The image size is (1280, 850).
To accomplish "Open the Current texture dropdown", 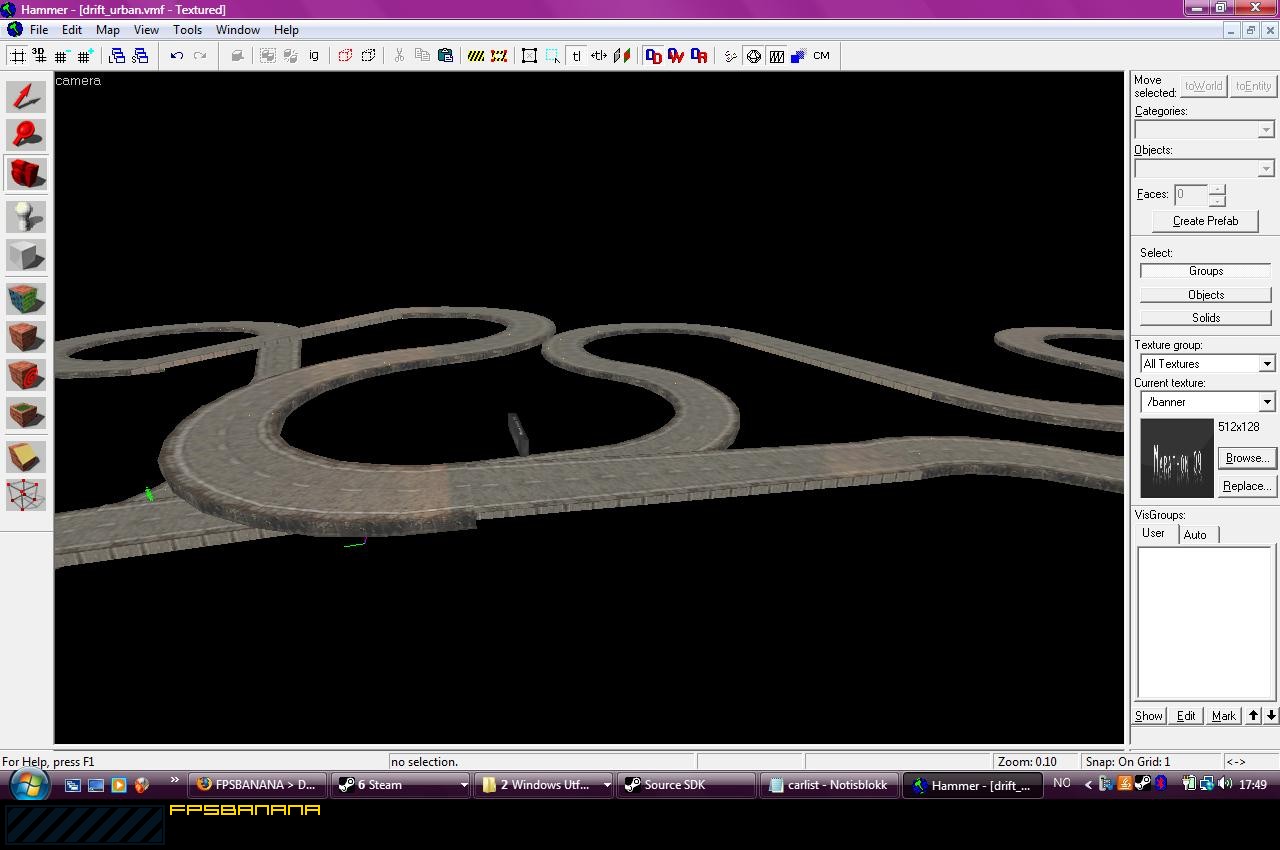I will click(x=1266, y=401).
